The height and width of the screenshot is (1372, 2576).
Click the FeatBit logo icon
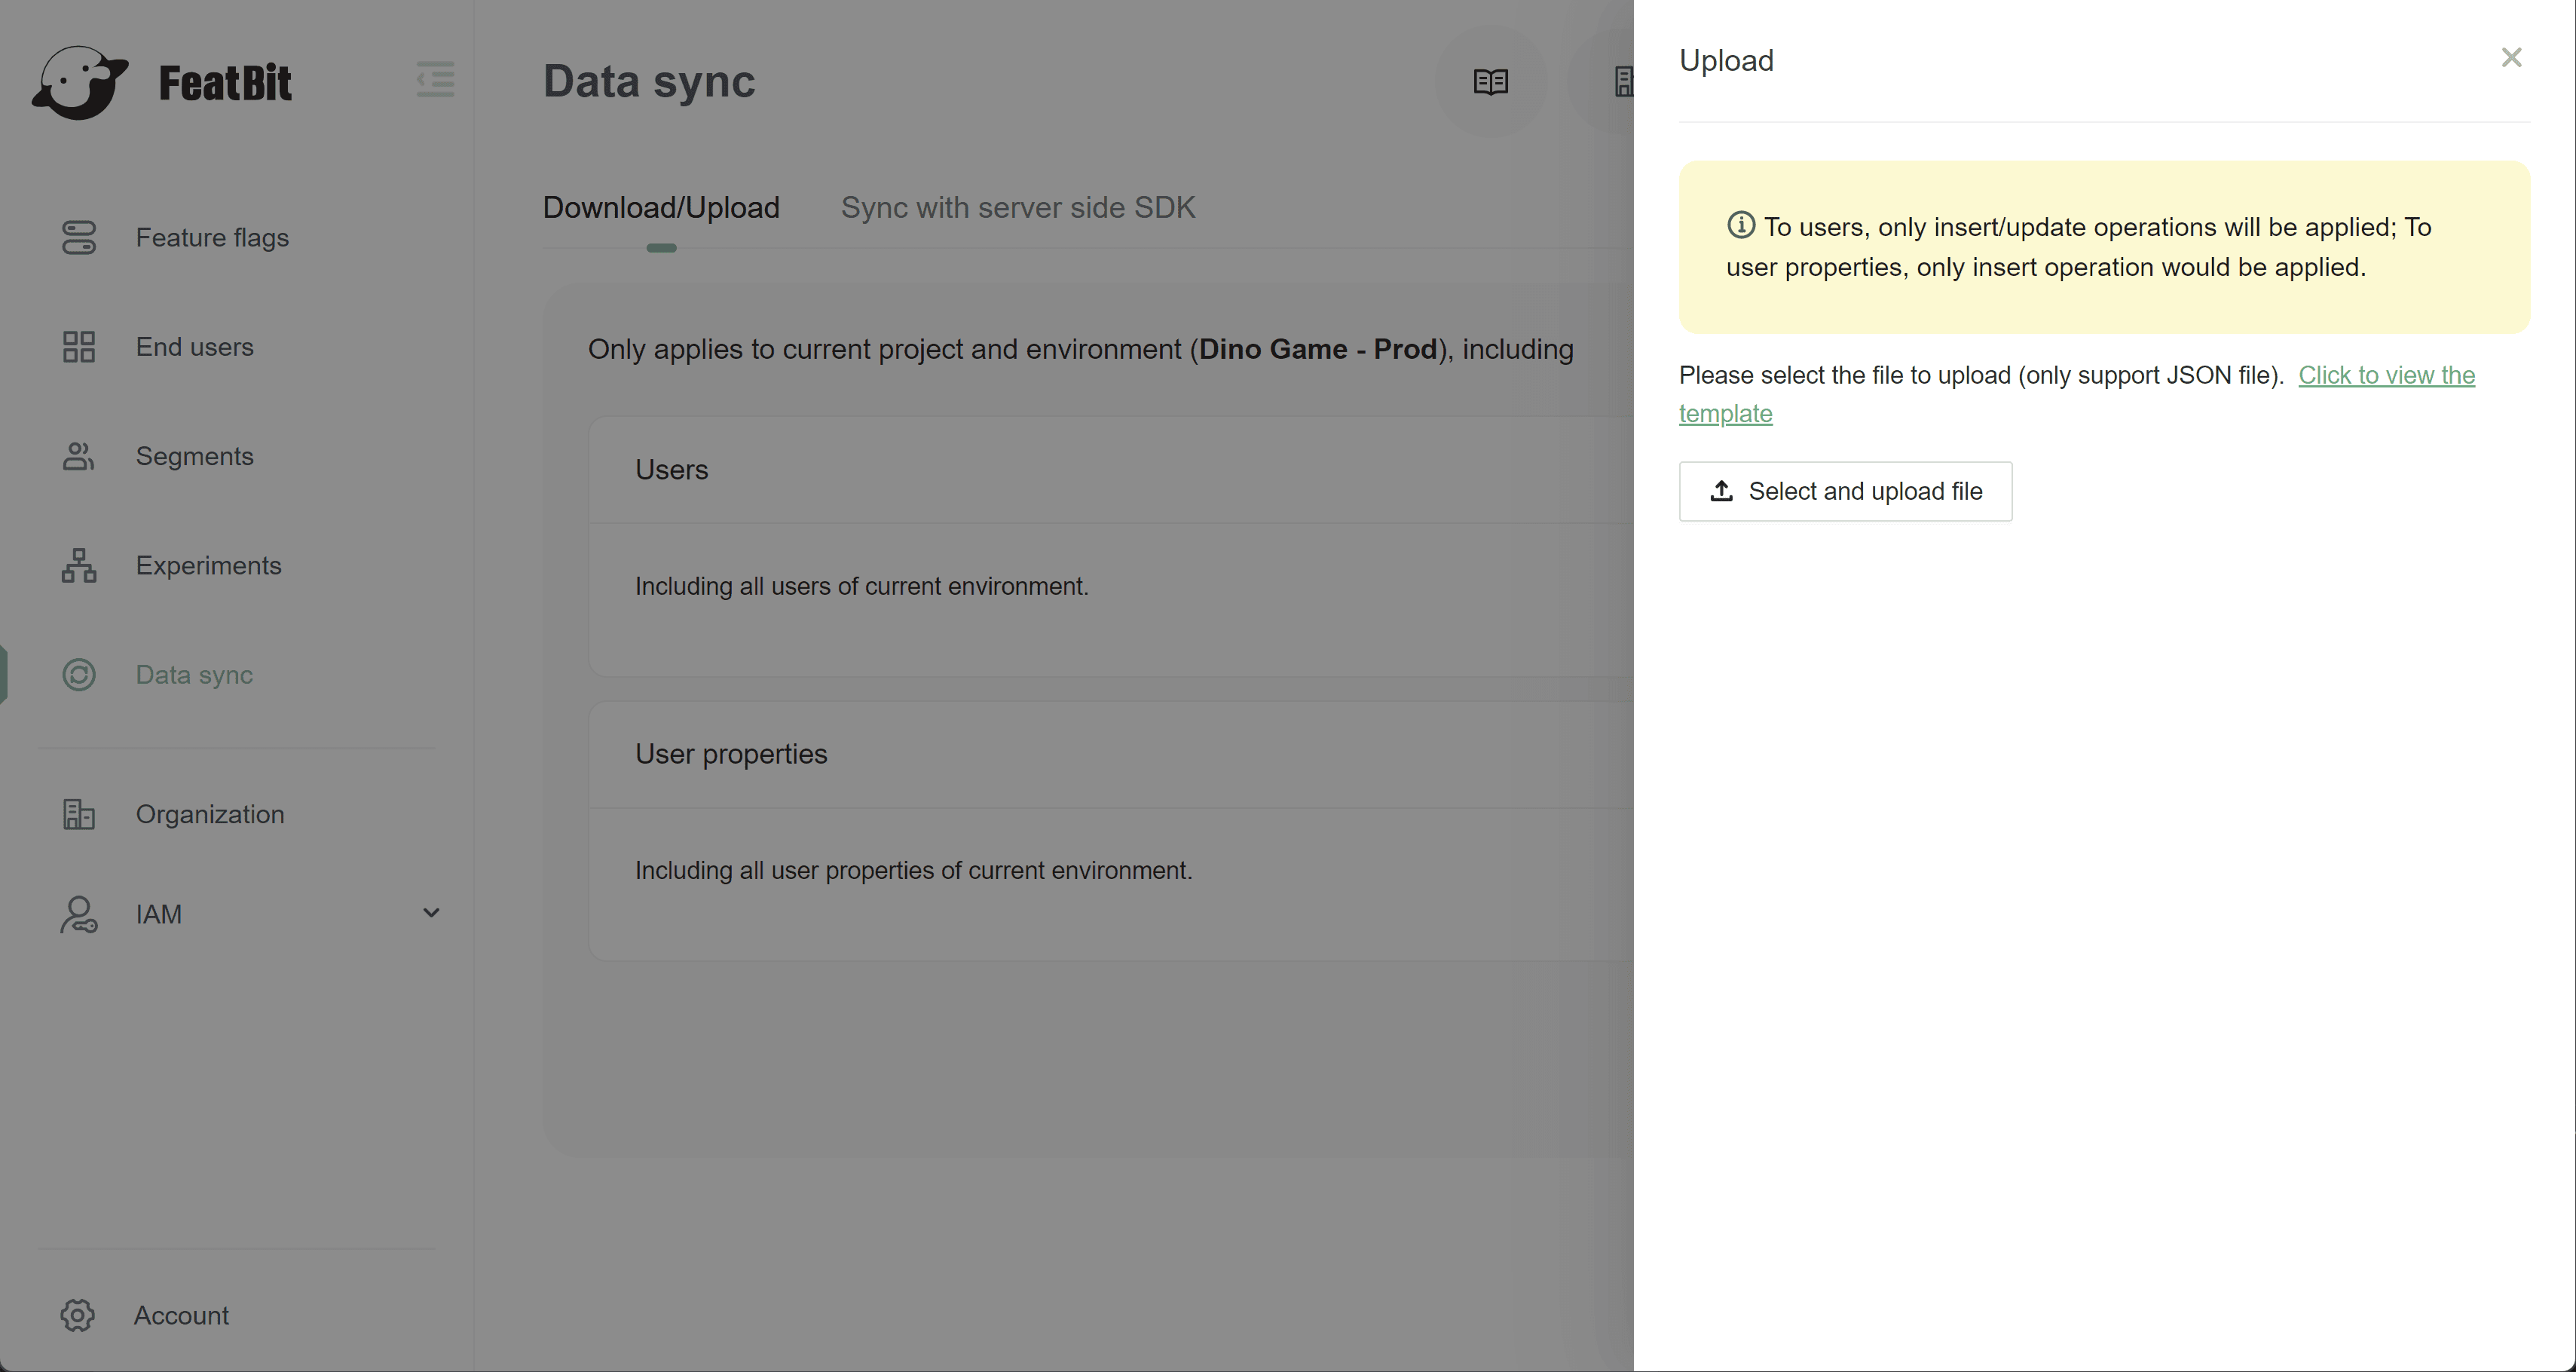point(80,82)
